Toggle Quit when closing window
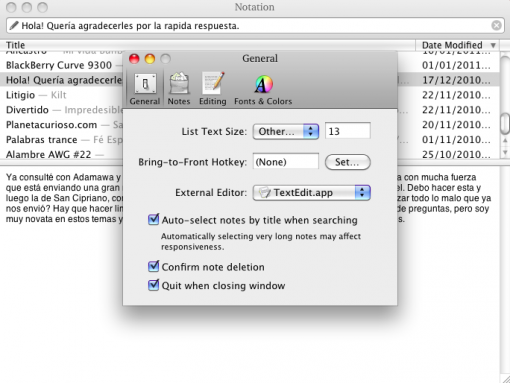The image size is (510, 383). tap(153, 285)
